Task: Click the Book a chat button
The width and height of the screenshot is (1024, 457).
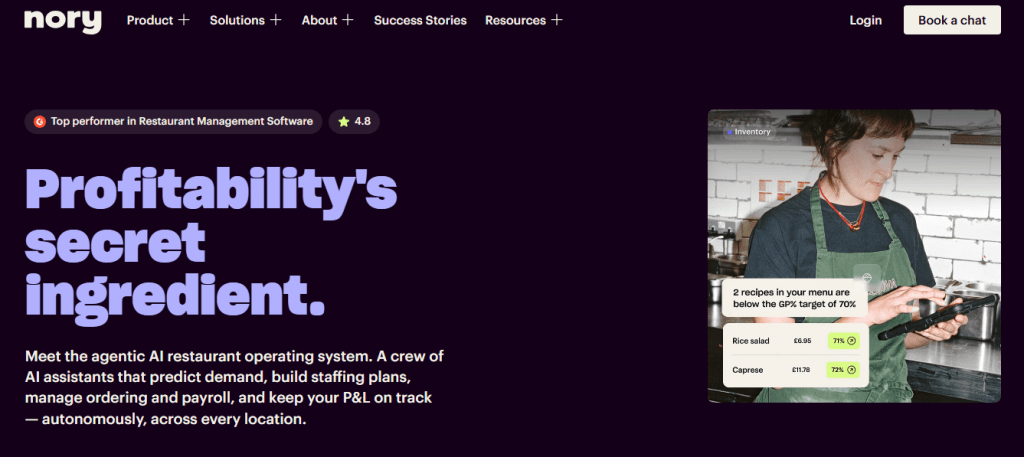Action: tap(952, 20)
